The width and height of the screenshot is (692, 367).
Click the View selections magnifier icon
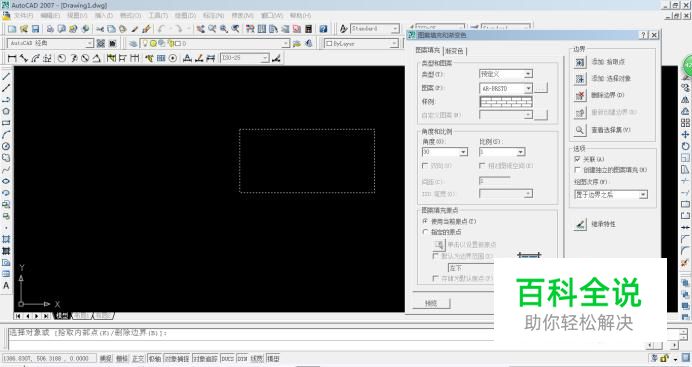click(579, 130)
